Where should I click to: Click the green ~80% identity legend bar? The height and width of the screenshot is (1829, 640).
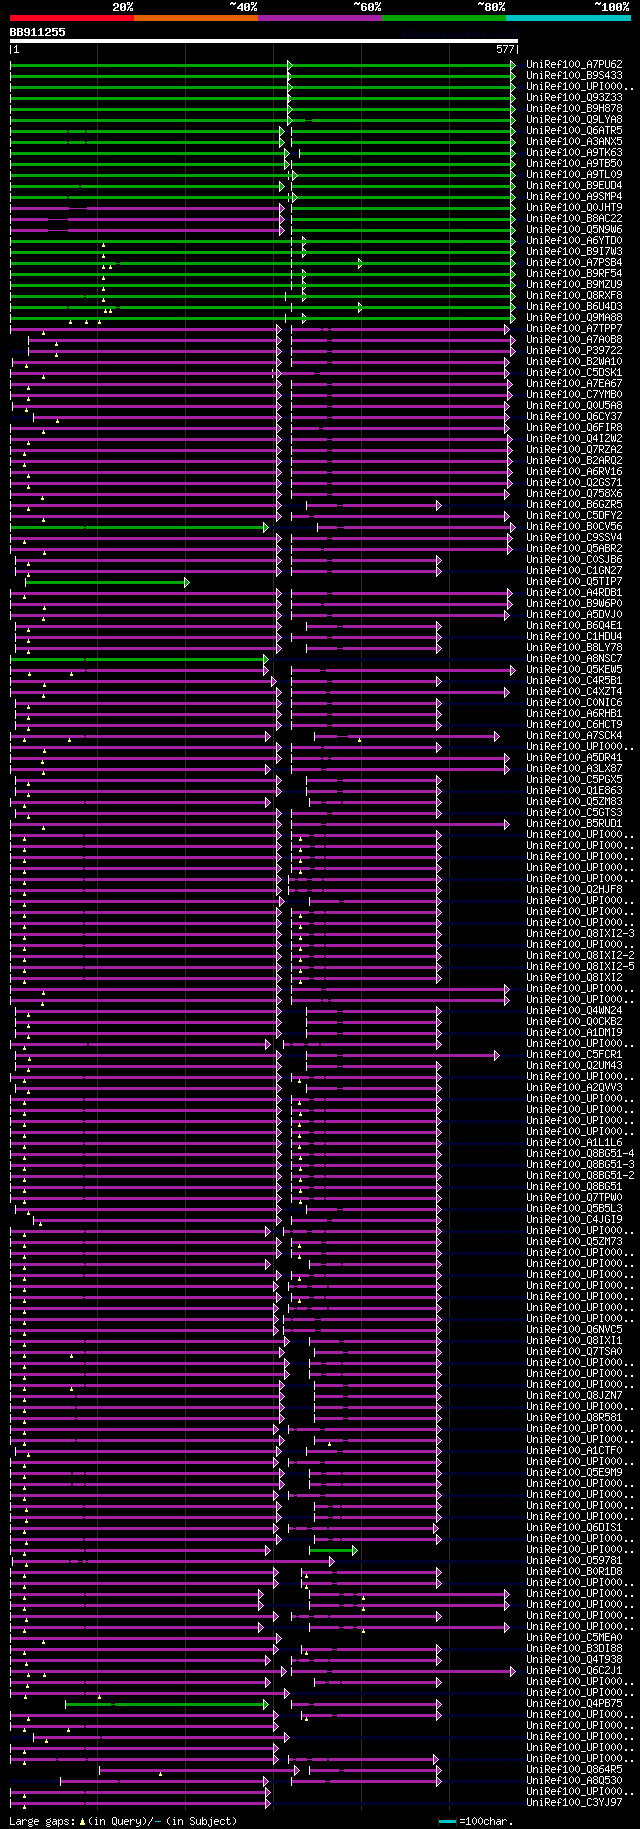[443, 18]
